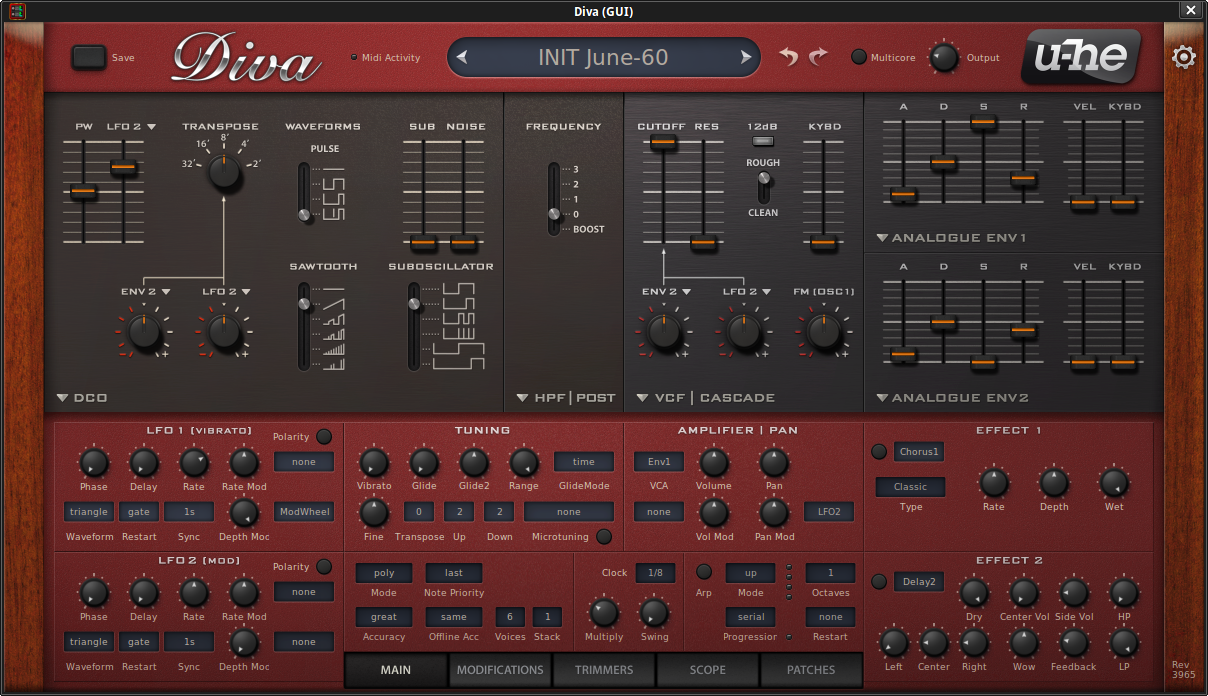This screenshot has height=696, width=1208.
Task: Switch to the MAIN tab
Action: (396, 670)
